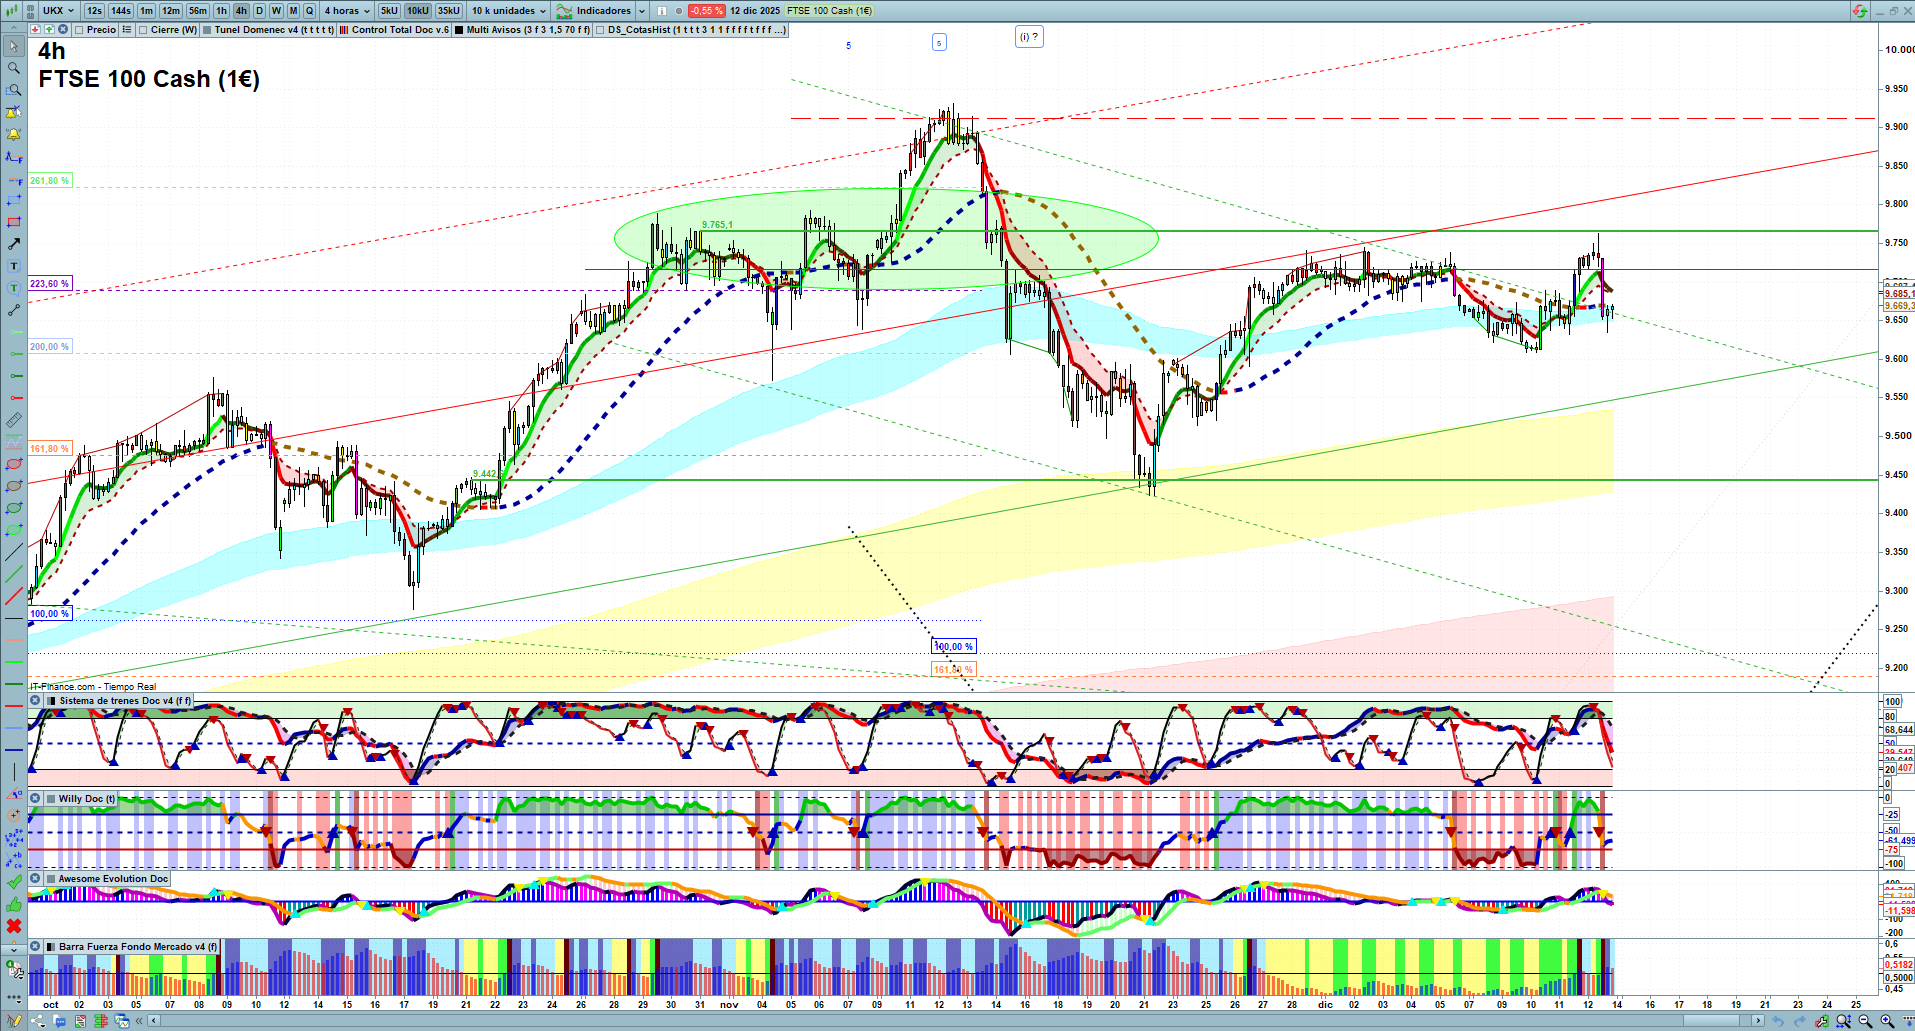Click the 10kU units button
The width and height of the screenshot is (1915, 1031).
pyautogui.click(x=418, y=11)
